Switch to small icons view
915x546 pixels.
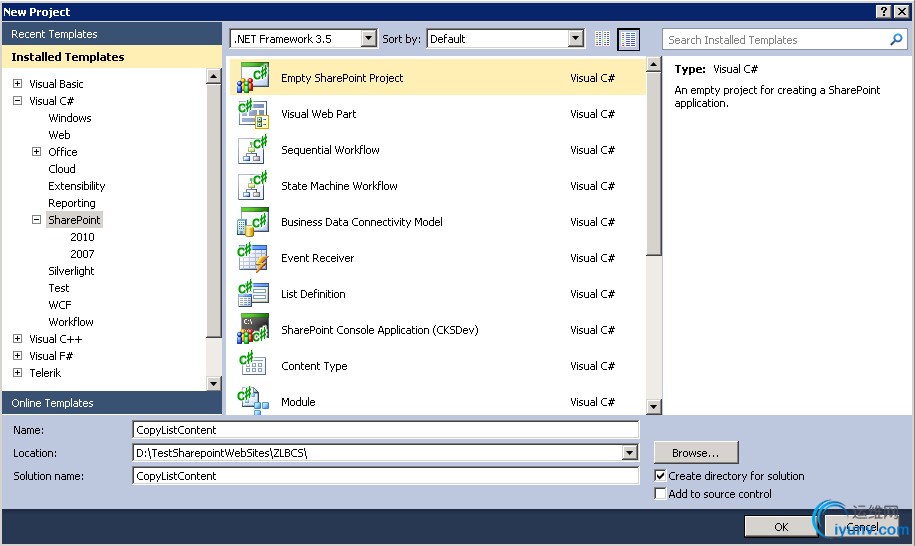pyautogui.click(x=602, y=39)
